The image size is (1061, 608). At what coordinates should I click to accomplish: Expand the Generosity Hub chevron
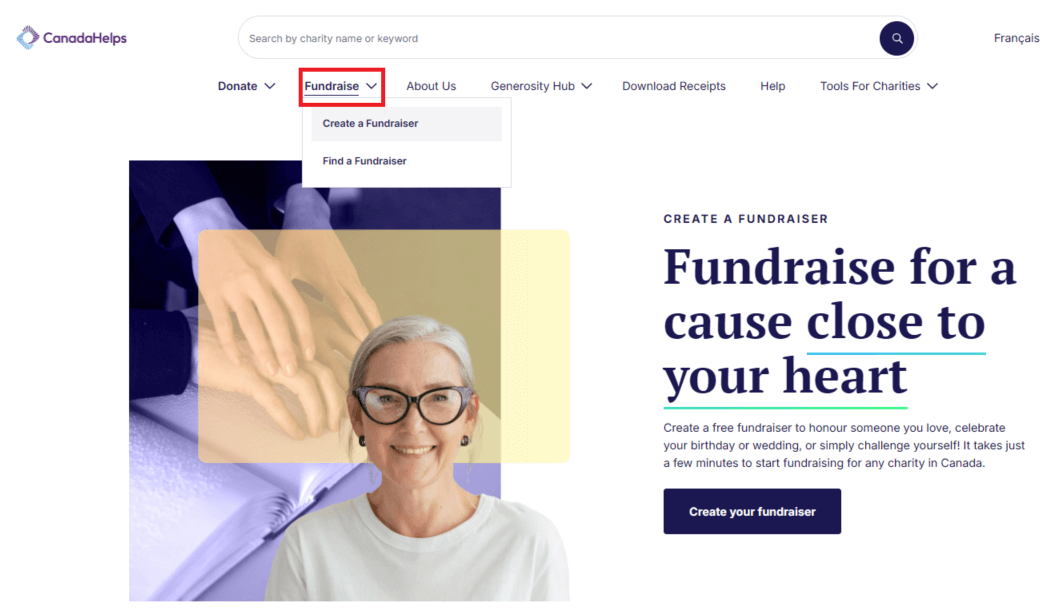(x=587, y=86)
